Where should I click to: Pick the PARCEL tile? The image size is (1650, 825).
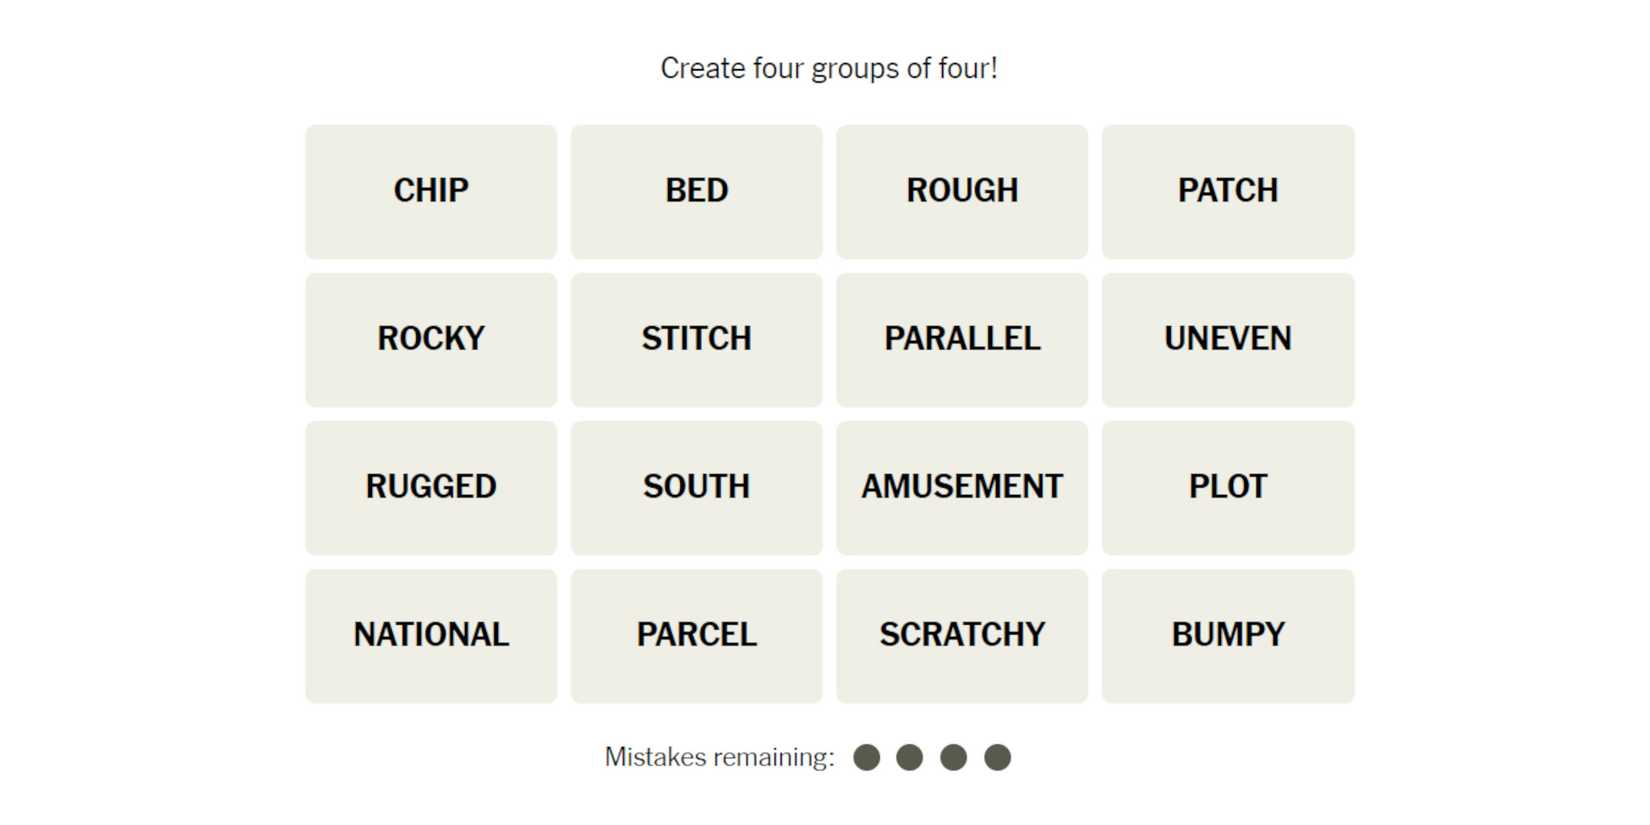pos(696,635)
